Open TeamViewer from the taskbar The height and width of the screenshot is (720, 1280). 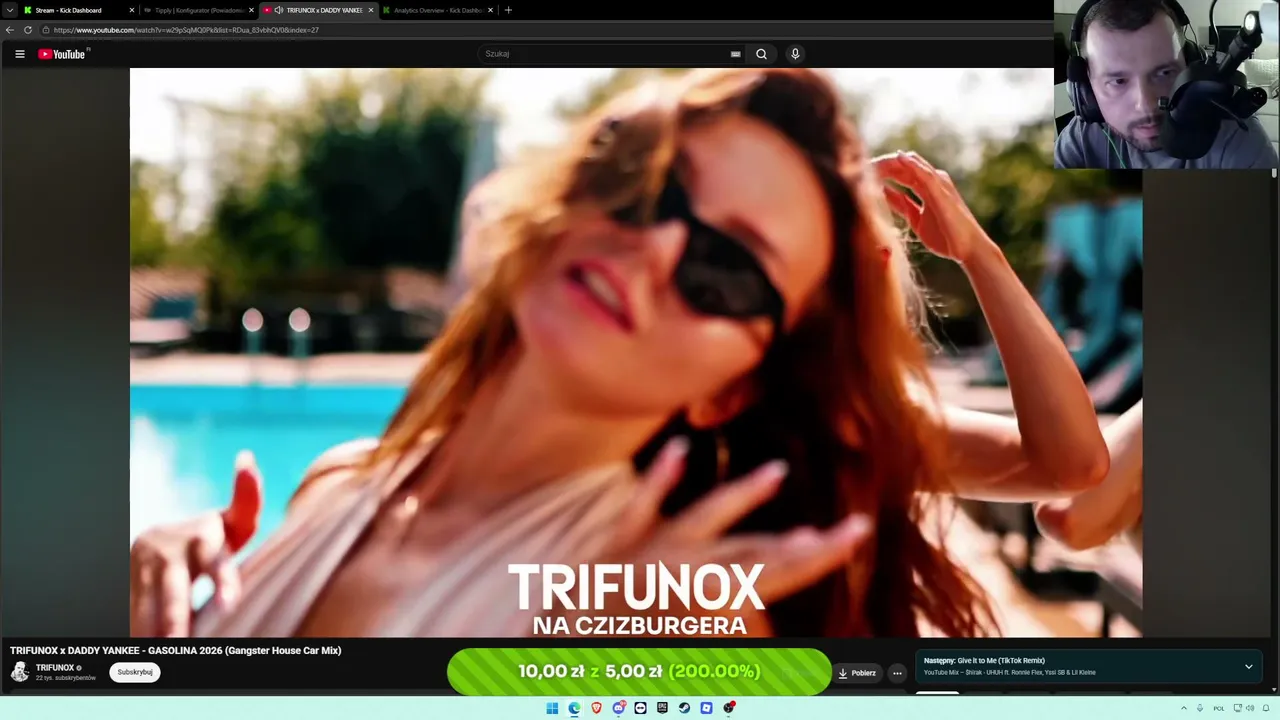[640, 708]
